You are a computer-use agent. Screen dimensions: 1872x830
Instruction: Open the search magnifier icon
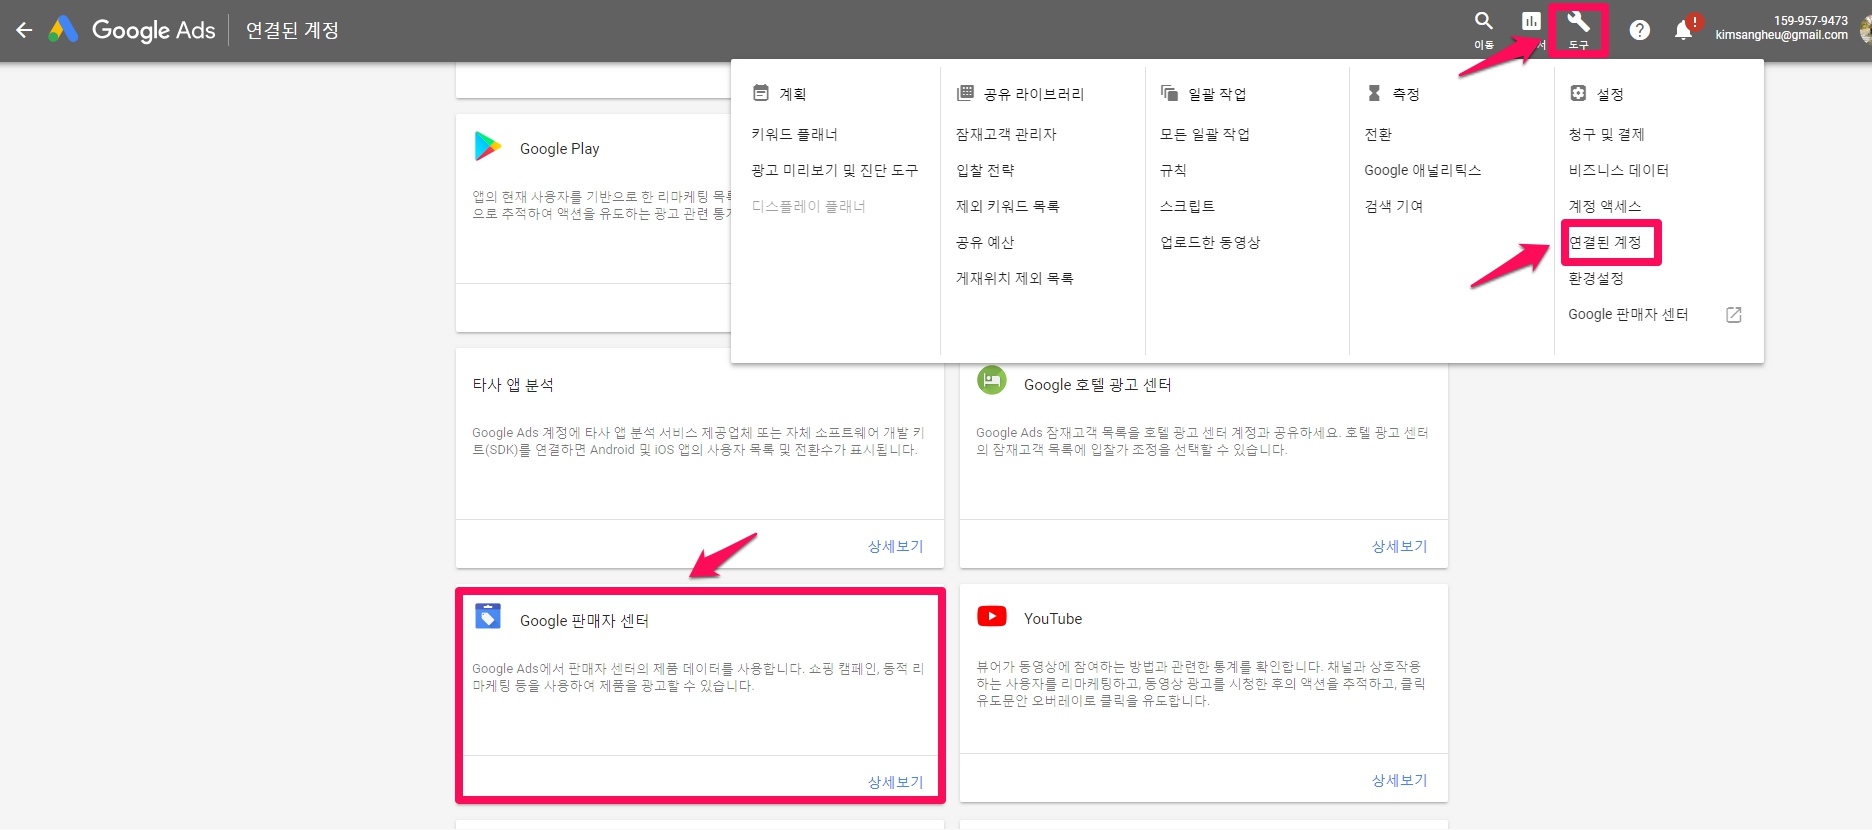[x=1484, y=22]
